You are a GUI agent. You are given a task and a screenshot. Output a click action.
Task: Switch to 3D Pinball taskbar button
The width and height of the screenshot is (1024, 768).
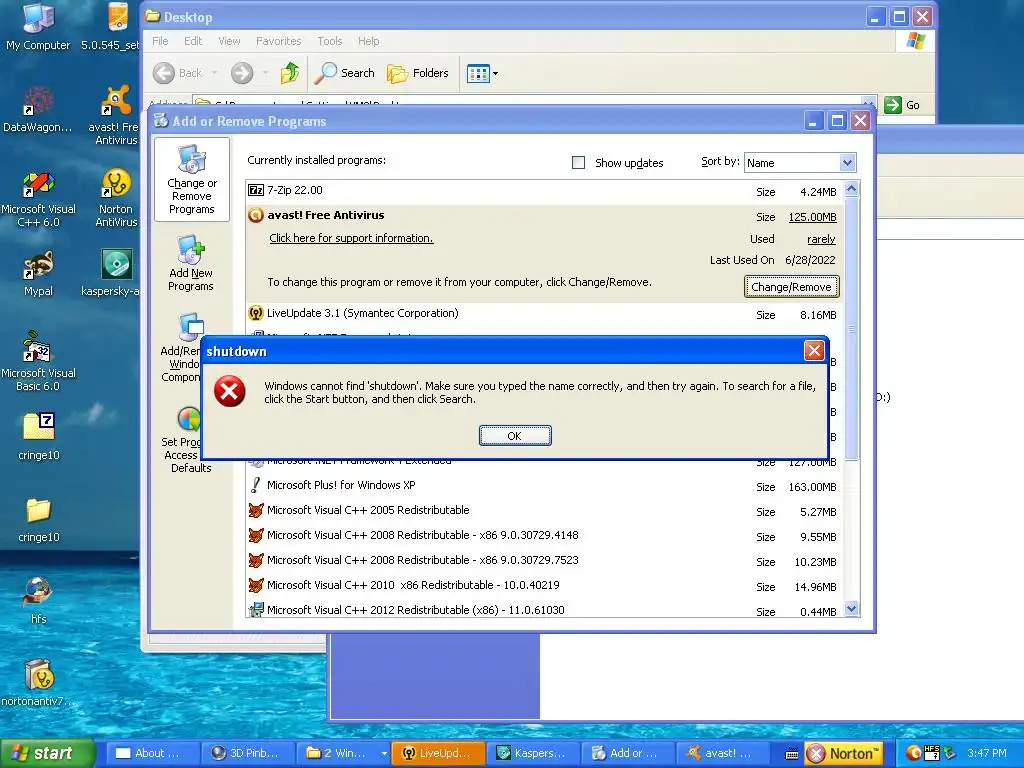tap(246, 753)
